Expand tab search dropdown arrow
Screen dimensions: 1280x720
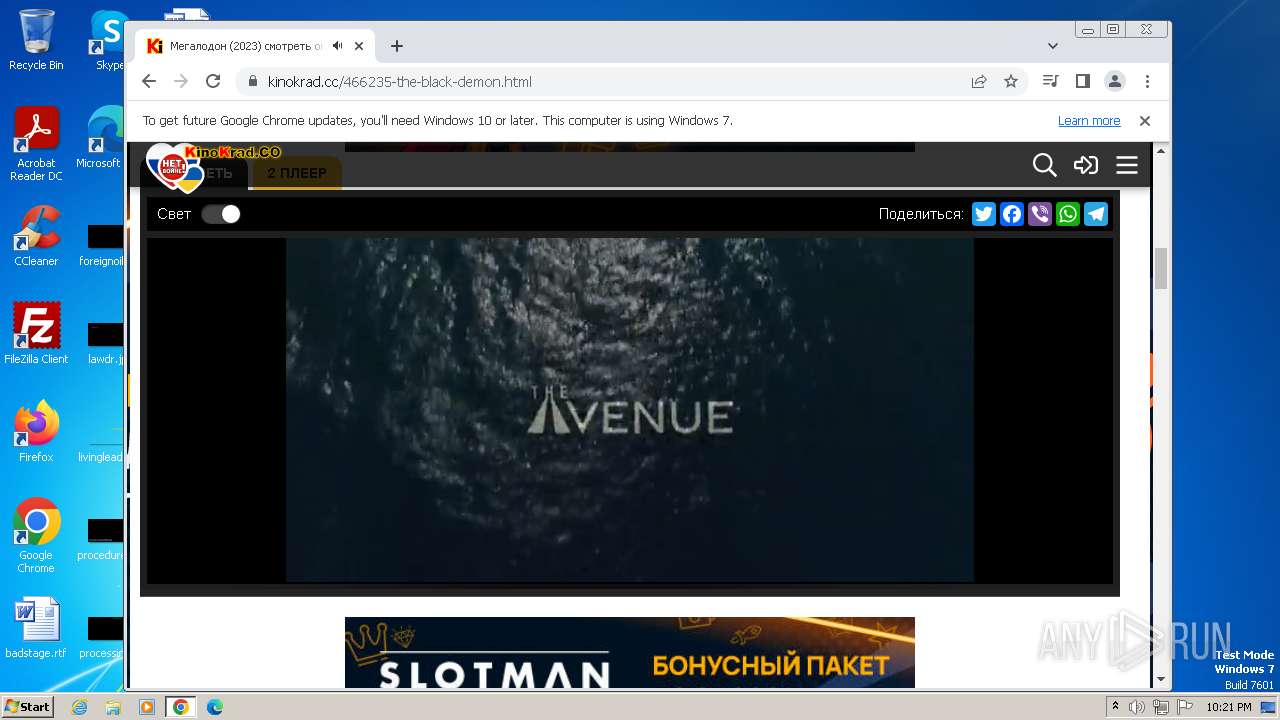[1053, 46]
